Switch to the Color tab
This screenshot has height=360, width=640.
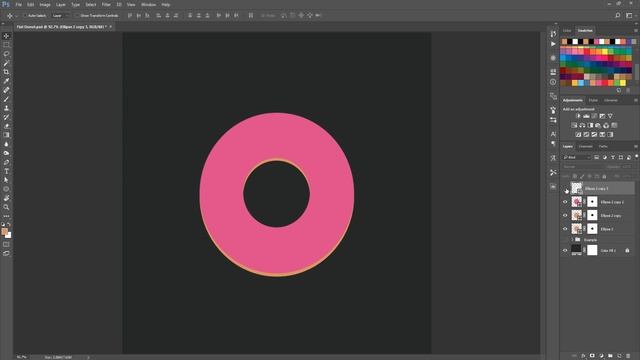coord(567,31)
